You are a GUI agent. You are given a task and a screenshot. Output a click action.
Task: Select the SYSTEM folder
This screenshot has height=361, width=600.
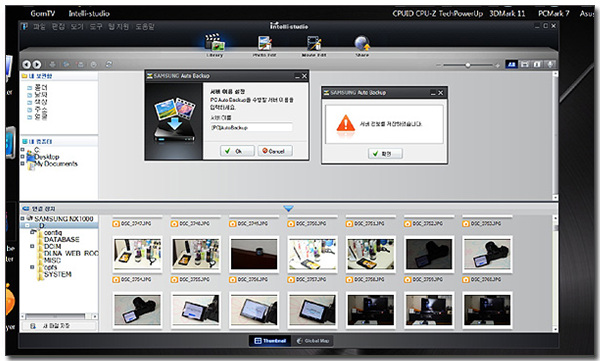(x=57, y=274)
